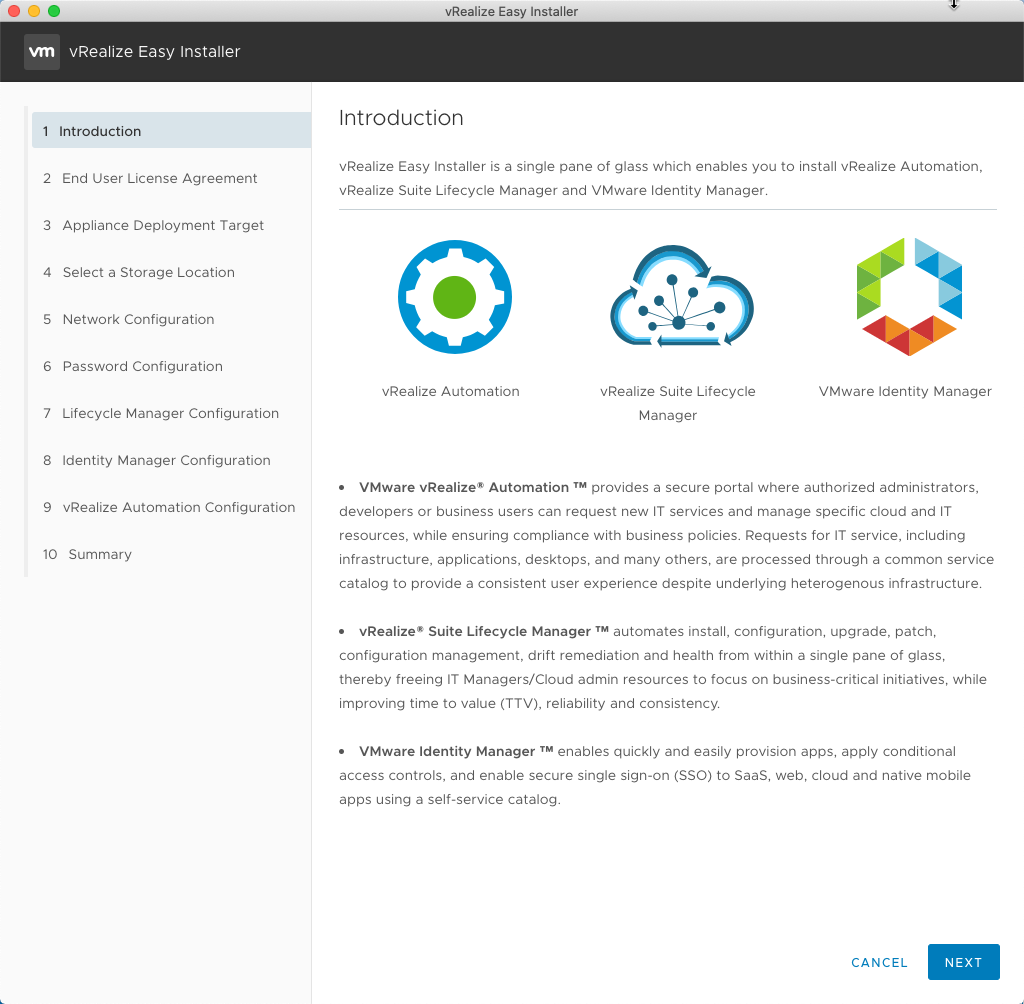Close the installer window with red button
Screen dimensions: 1024x1004
[14, 11]
